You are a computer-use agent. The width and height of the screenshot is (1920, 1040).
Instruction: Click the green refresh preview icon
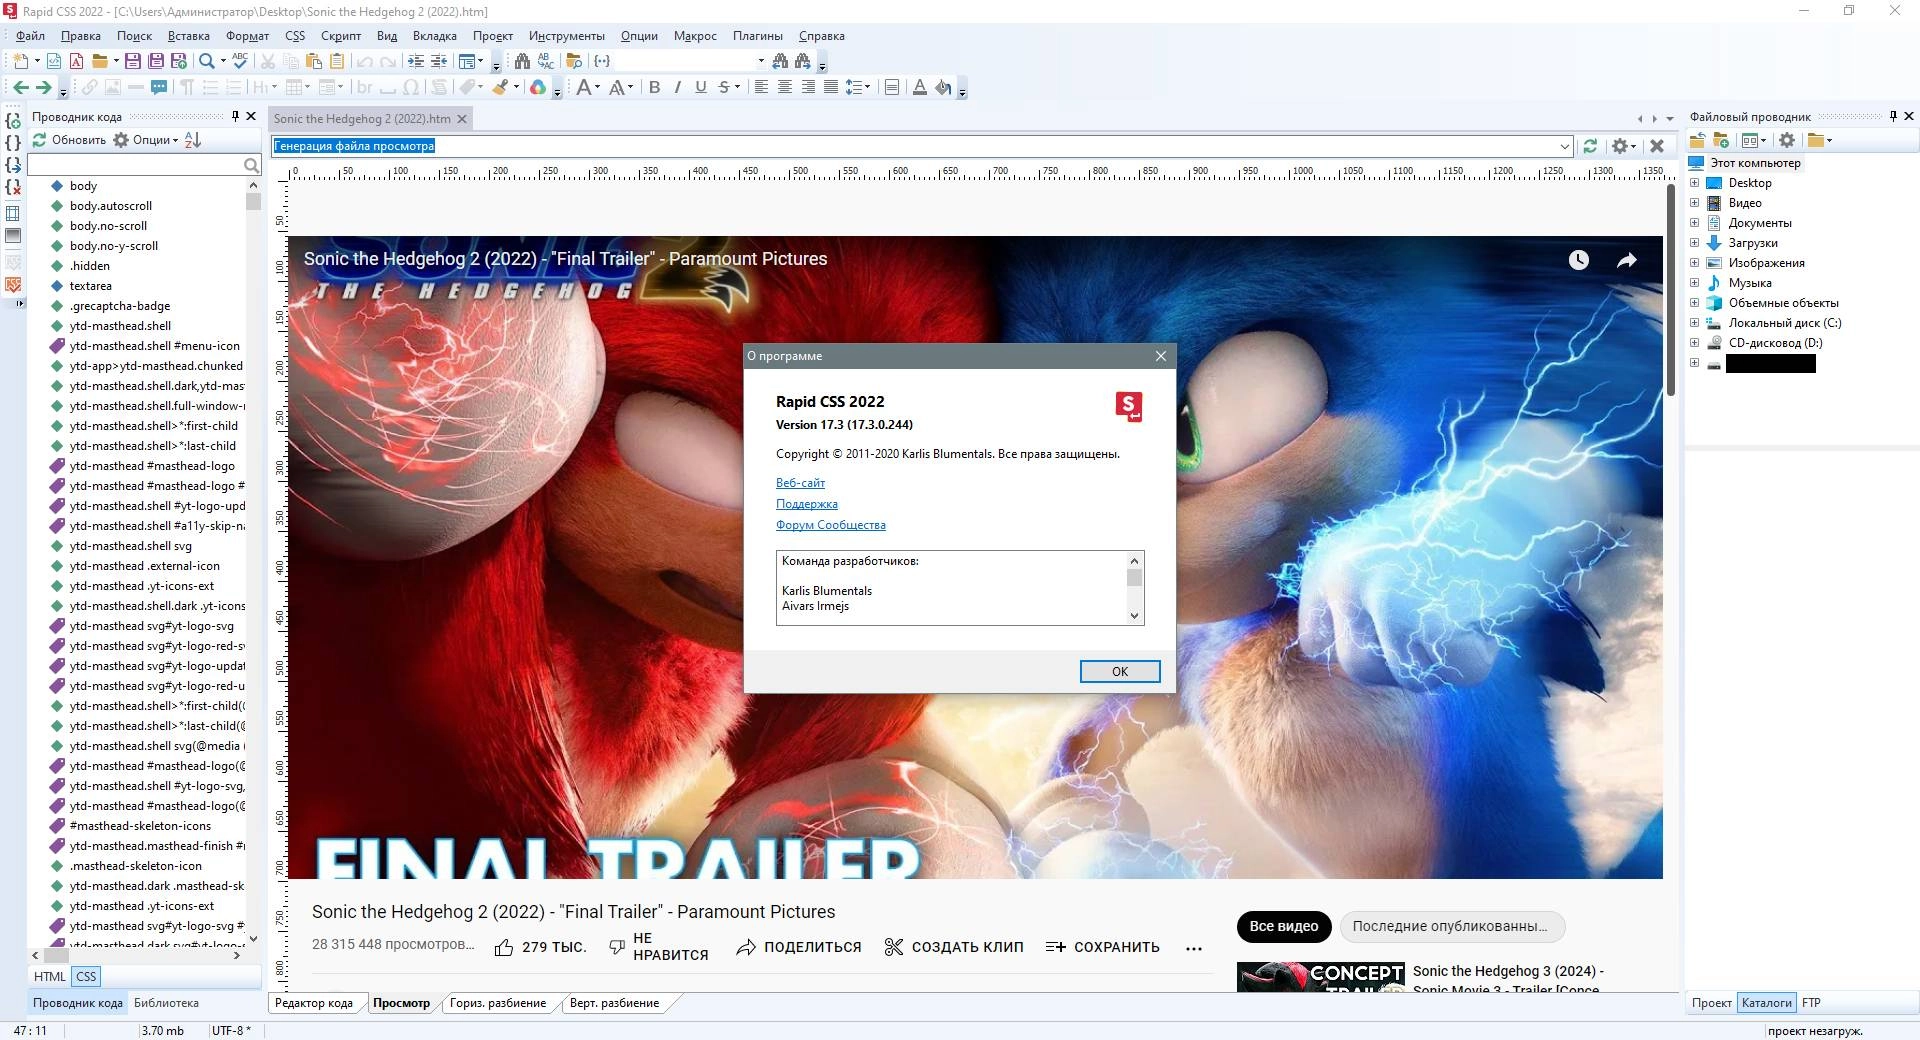click(1590, 146)
